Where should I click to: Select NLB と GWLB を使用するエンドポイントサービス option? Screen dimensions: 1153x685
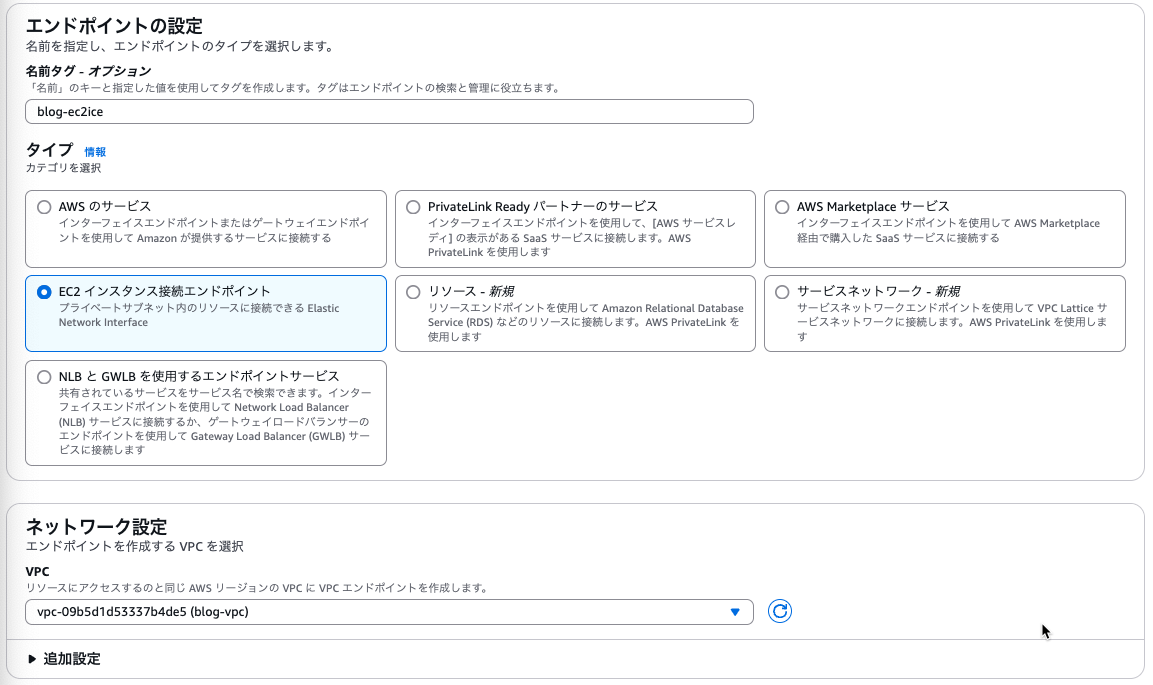pyautogui.click(x=44, y=377)
